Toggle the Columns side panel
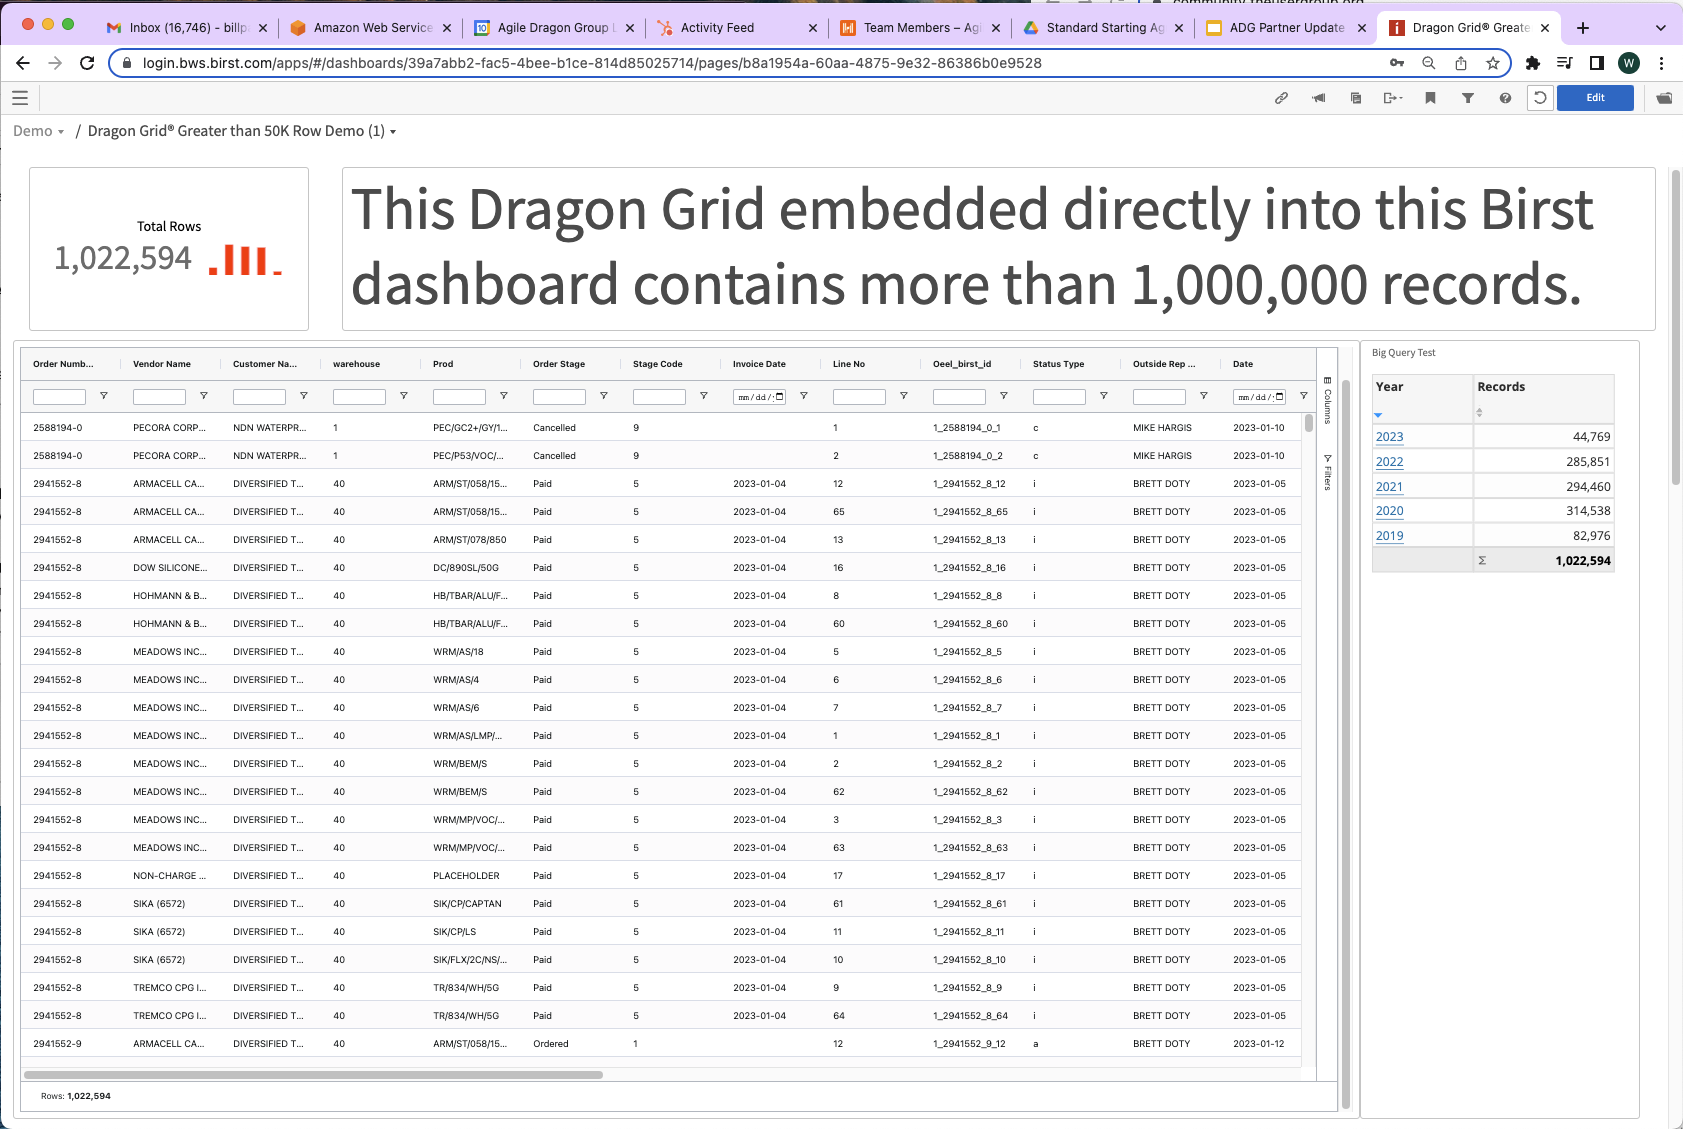1683x1129 pixels. pos(1327,400)
